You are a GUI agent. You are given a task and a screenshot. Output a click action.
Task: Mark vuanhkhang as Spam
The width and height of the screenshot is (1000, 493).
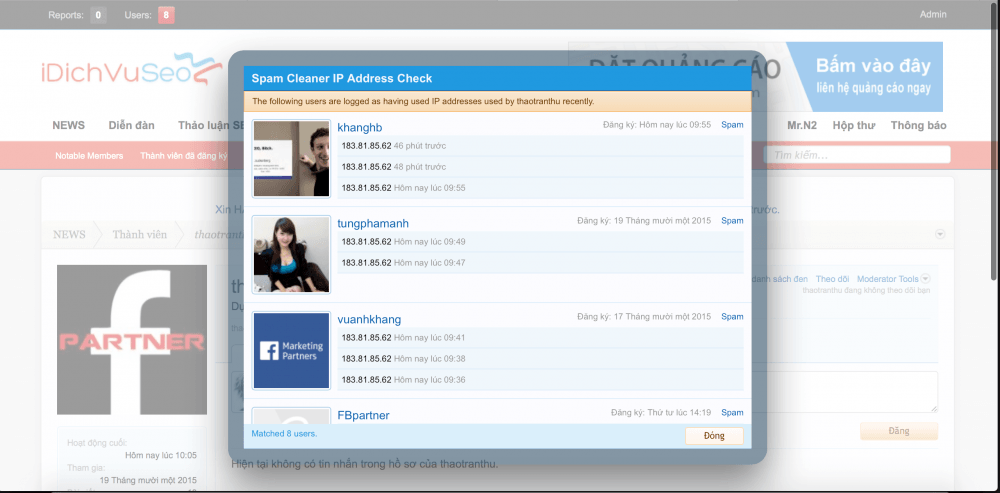click(x=732, y=317)
